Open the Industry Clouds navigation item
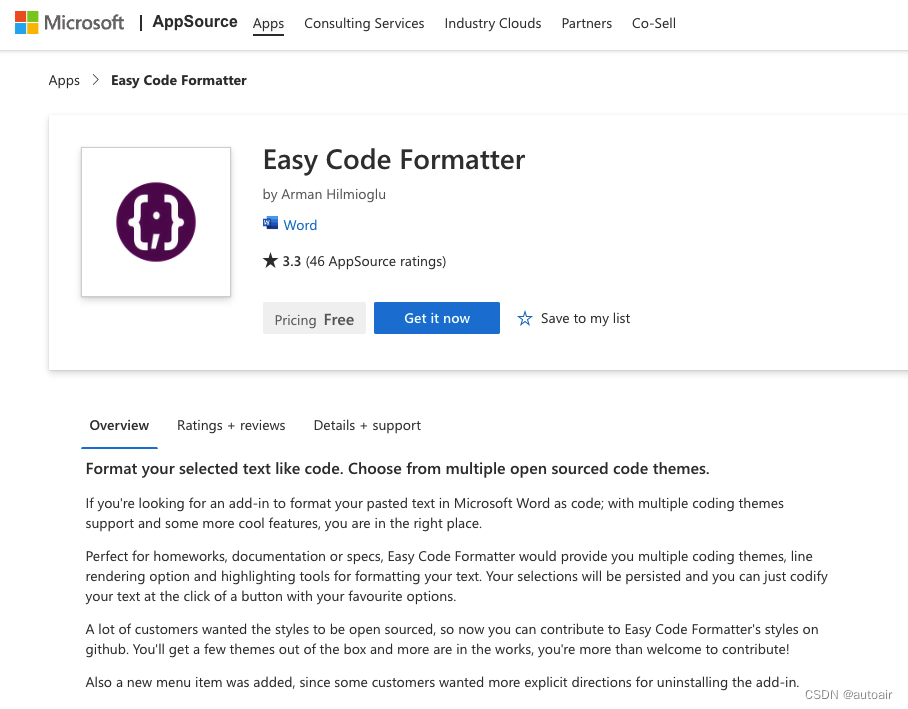908x709 pixels. (x=492, y=23)
